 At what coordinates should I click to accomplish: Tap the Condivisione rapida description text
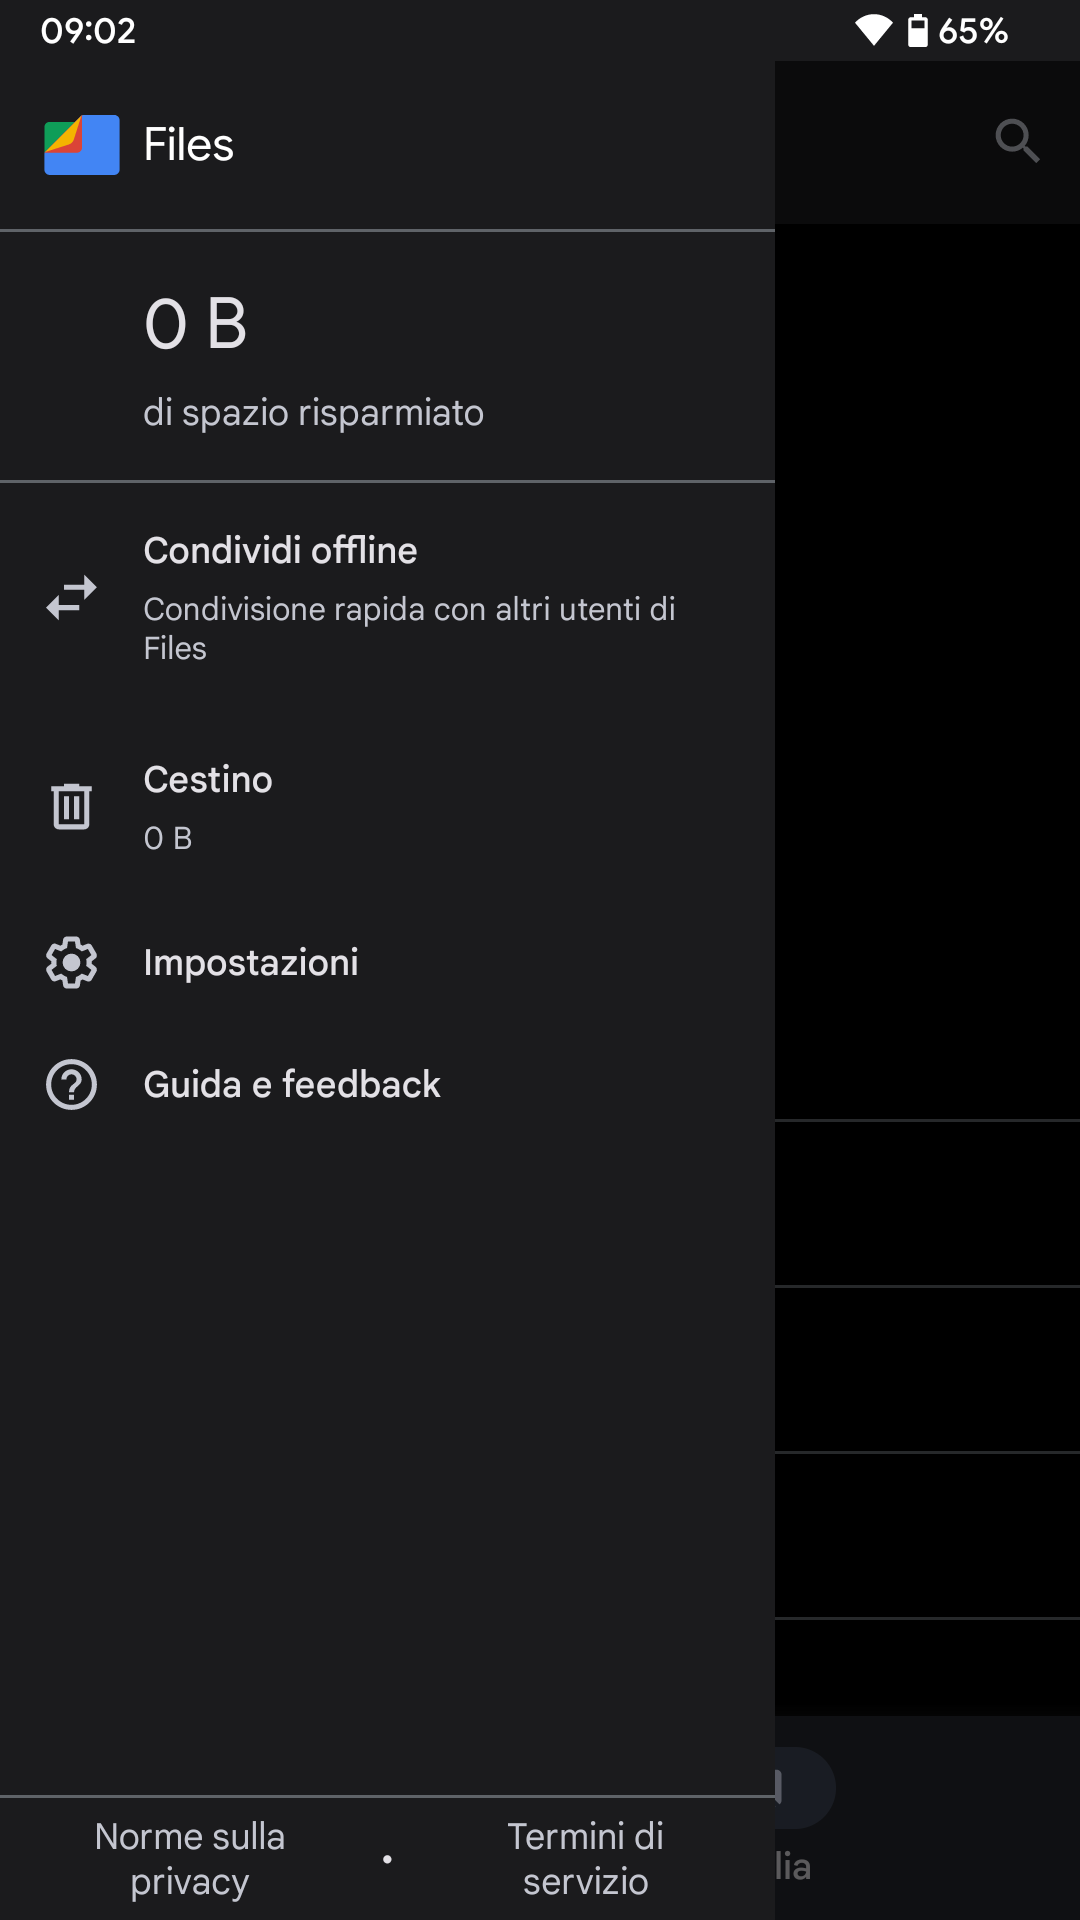click(410, 628)
